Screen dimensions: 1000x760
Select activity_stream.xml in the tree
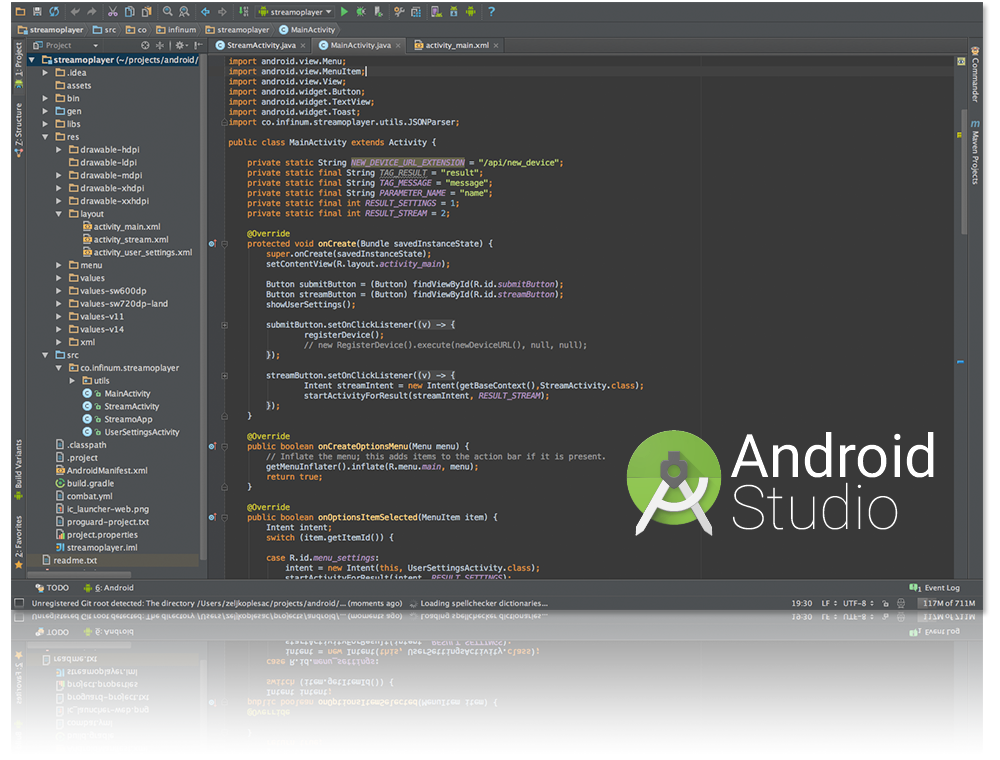[x=126, y=240]
